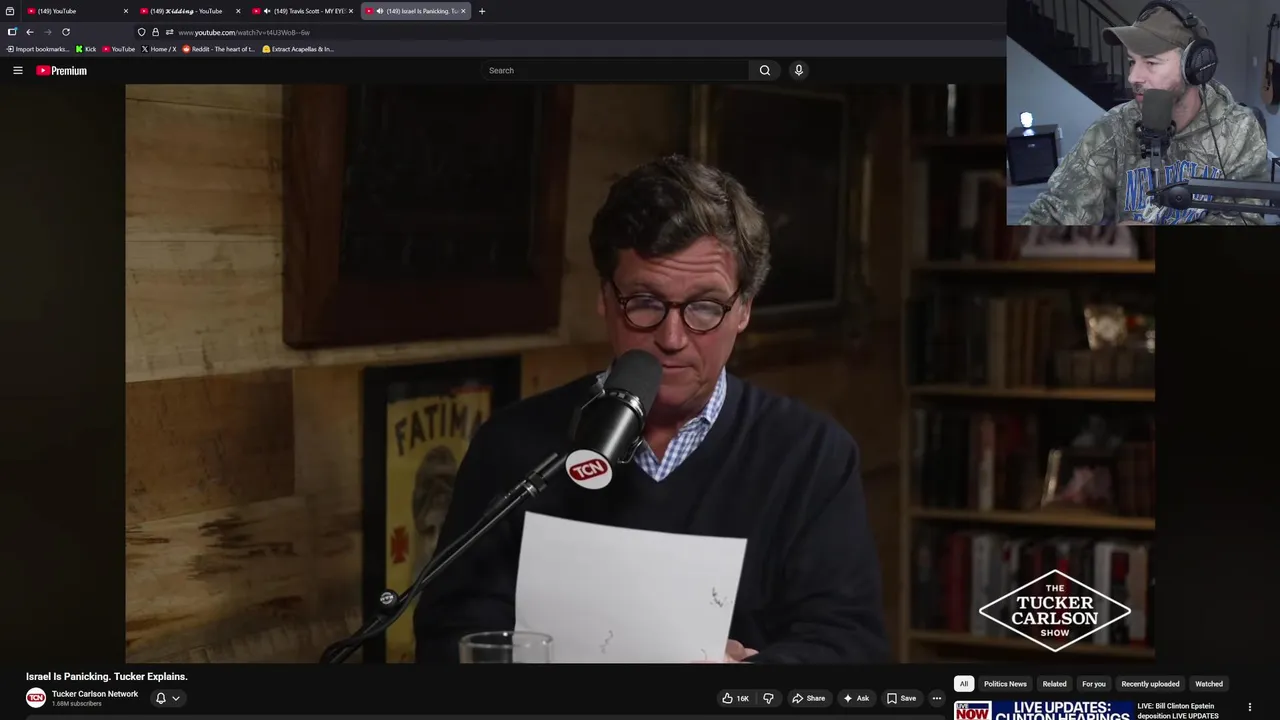
Task: Open a new browser tab
Action: tap(482, 11)
